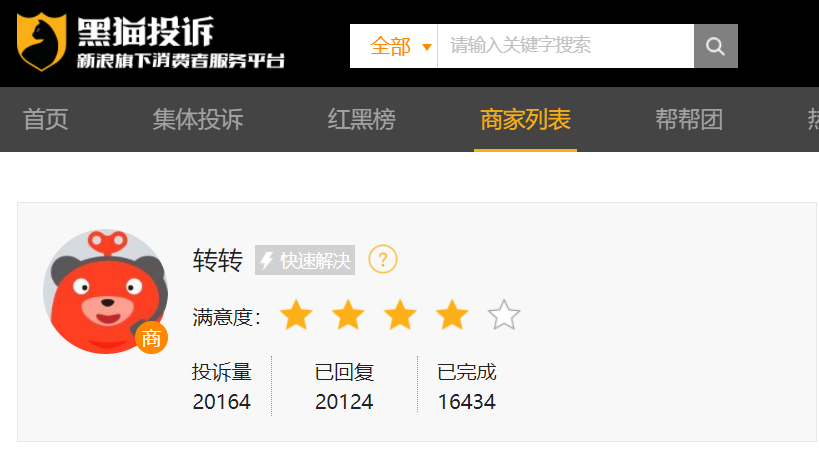Click the 黑猫投诉 shield cat logo
Screen dimensions: 819x460
(x=42, y=42)
